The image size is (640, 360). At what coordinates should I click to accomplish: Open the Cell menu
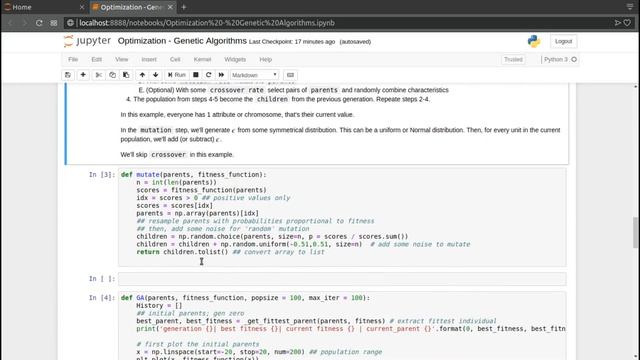pyautogui.click(x=175, y=60)
